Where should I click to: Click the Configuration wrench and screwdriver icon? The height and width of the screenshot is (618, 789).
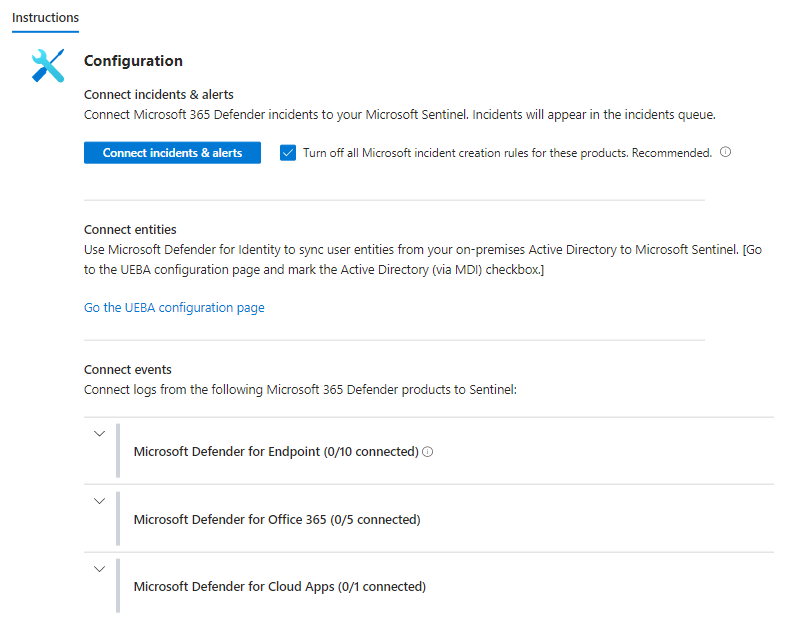point(48,65)
